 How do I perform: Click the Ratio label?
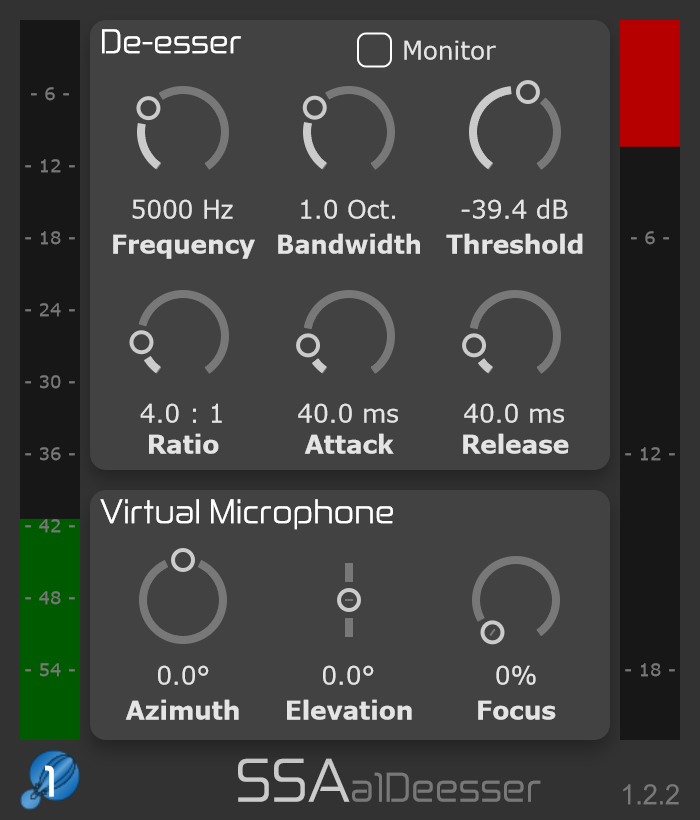coord(183,445)
